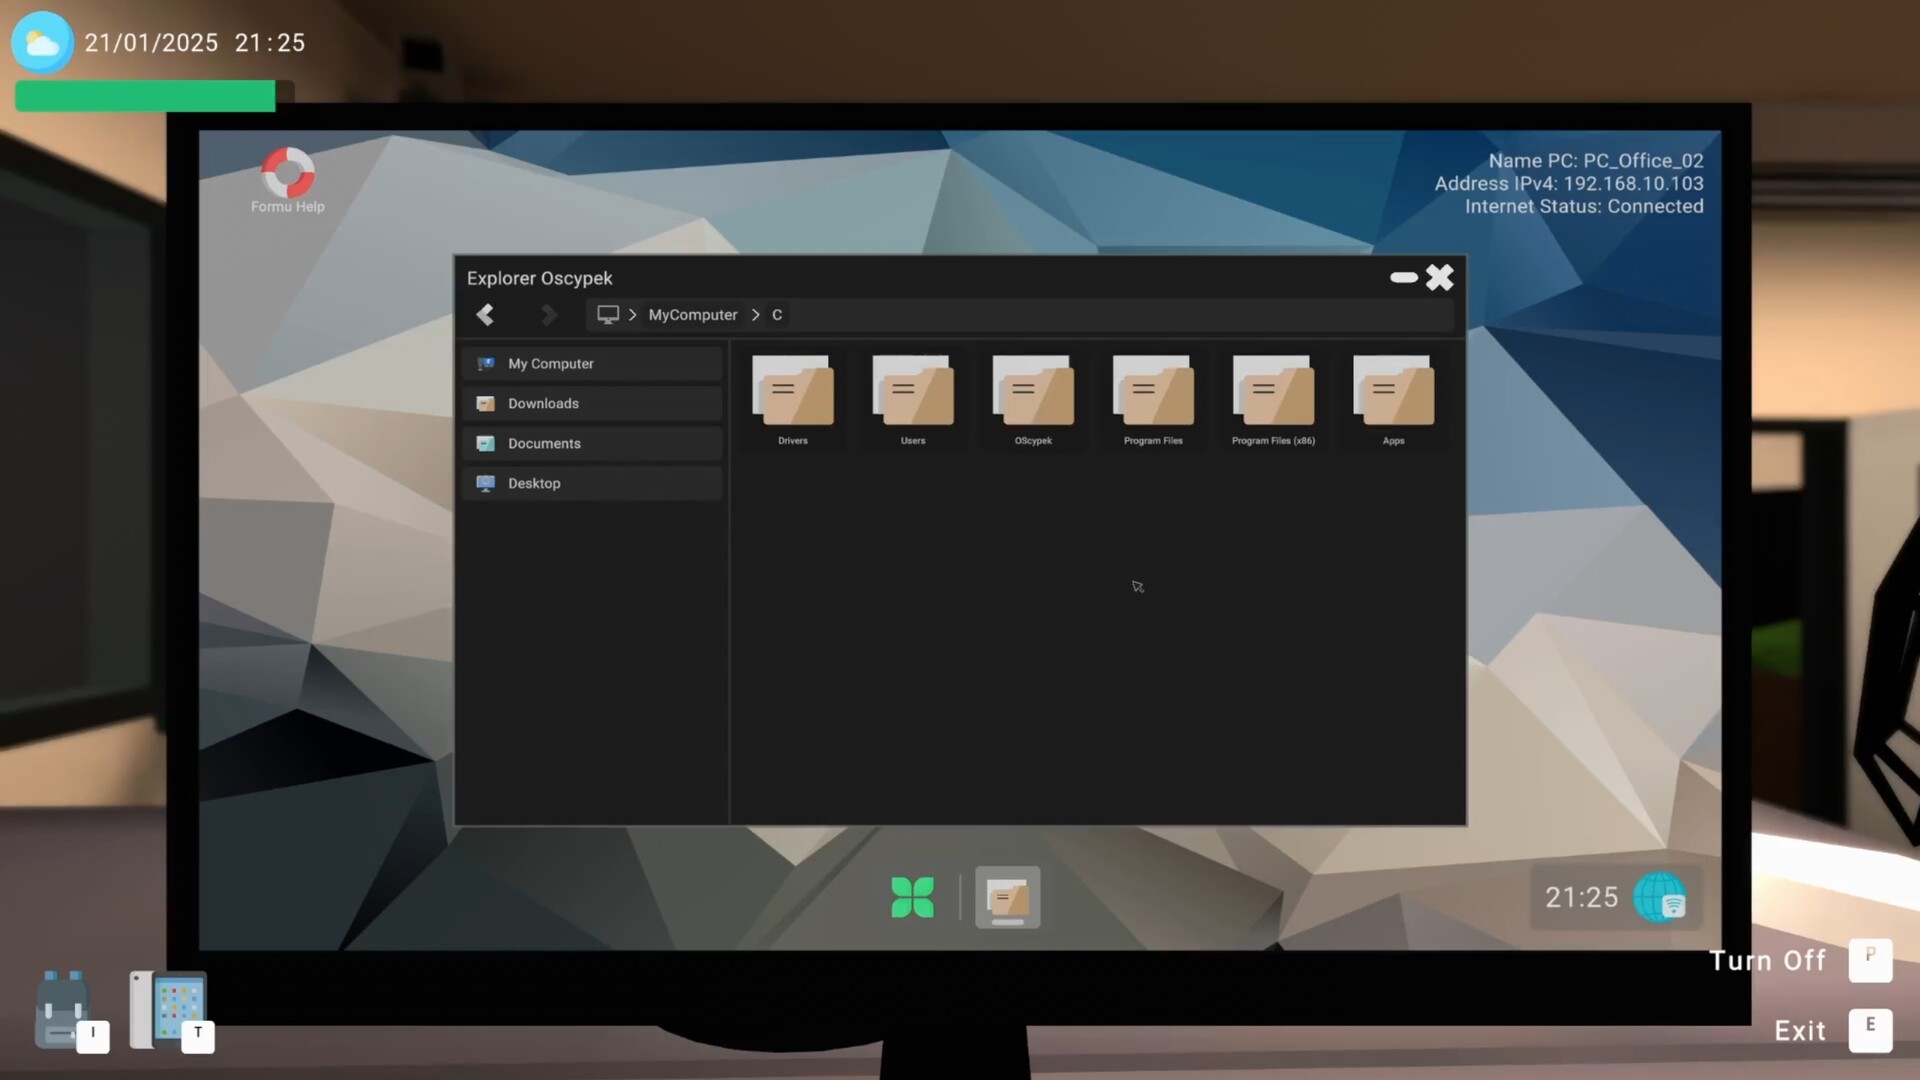Click the tablet icon marked T

pyautogui.click(x=168, y=1008)
